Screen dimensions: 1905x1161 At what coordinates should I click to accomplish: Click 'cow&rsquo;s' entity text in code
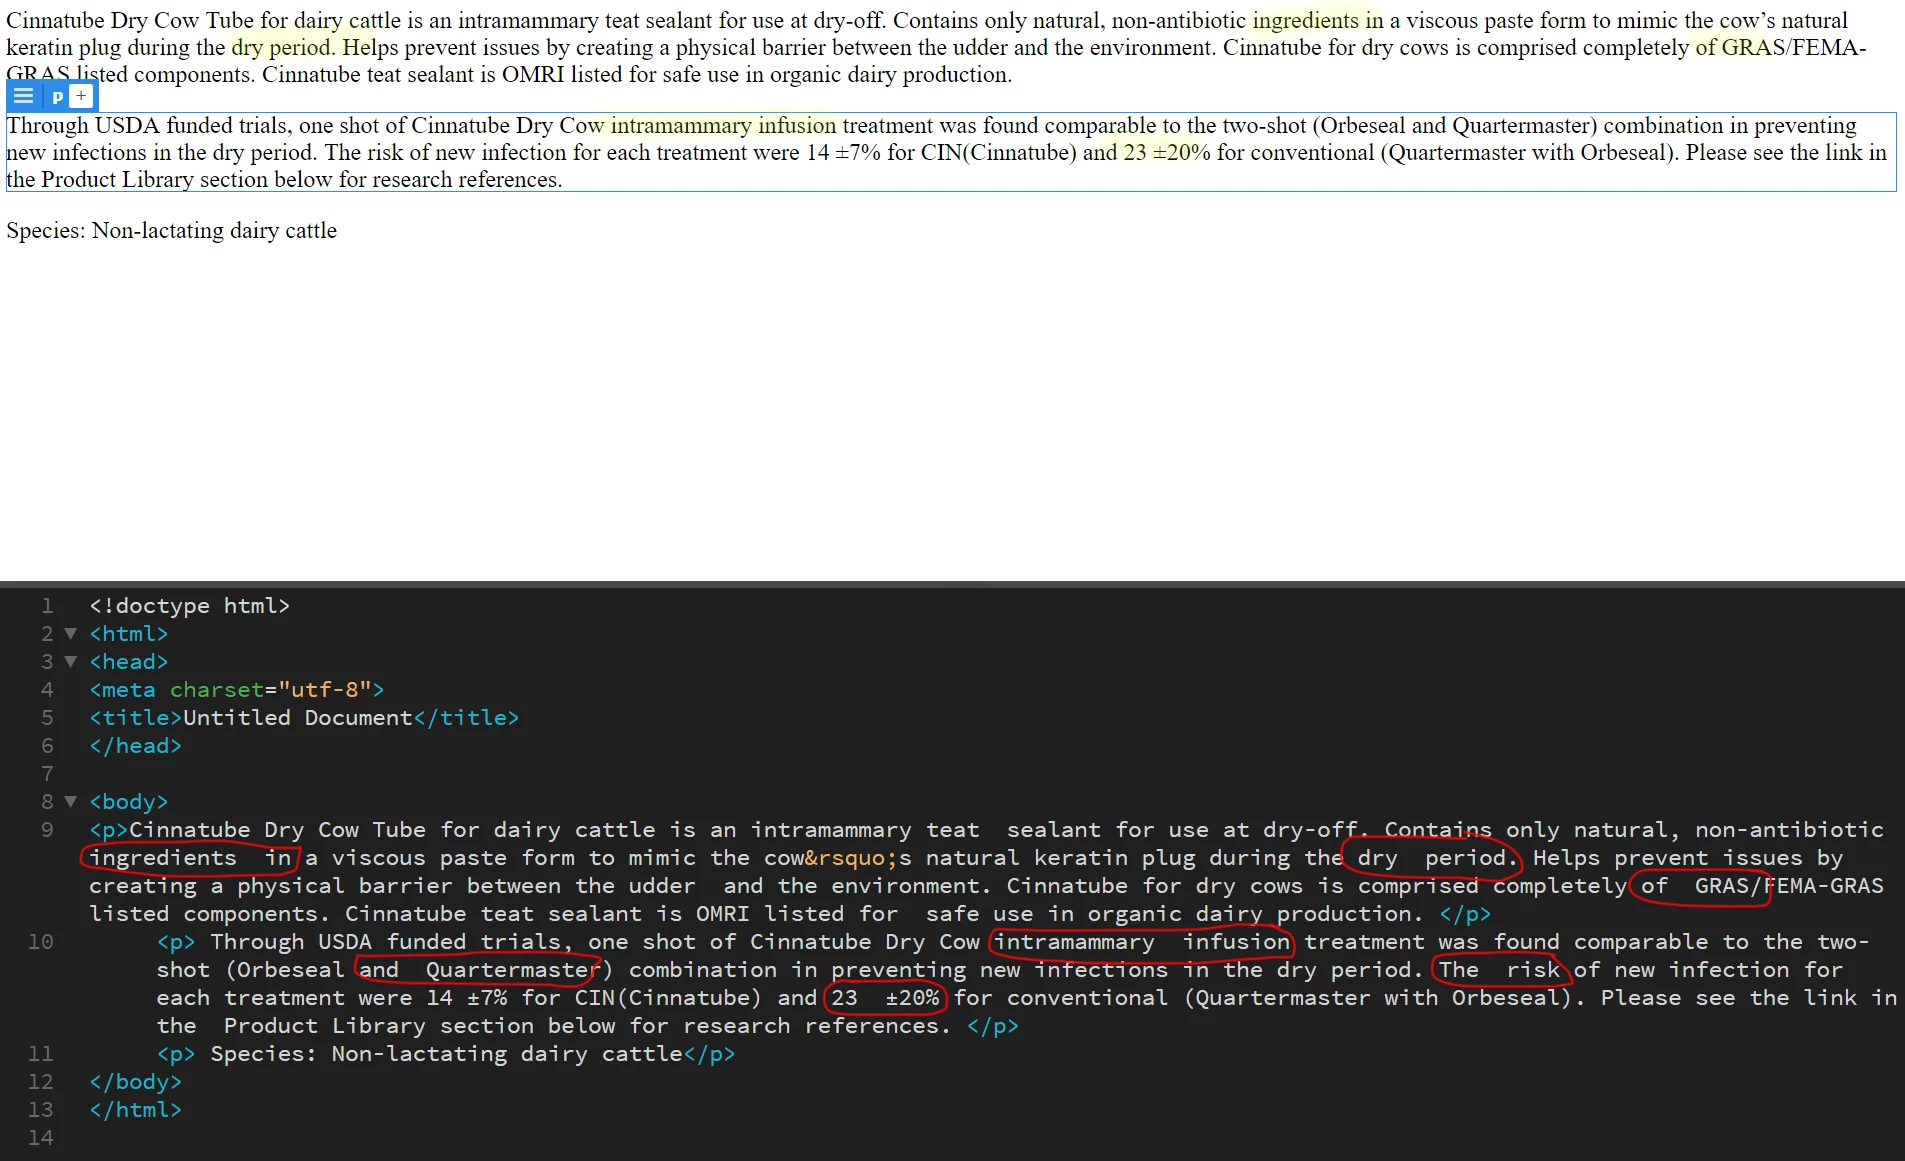click(838, 857)
